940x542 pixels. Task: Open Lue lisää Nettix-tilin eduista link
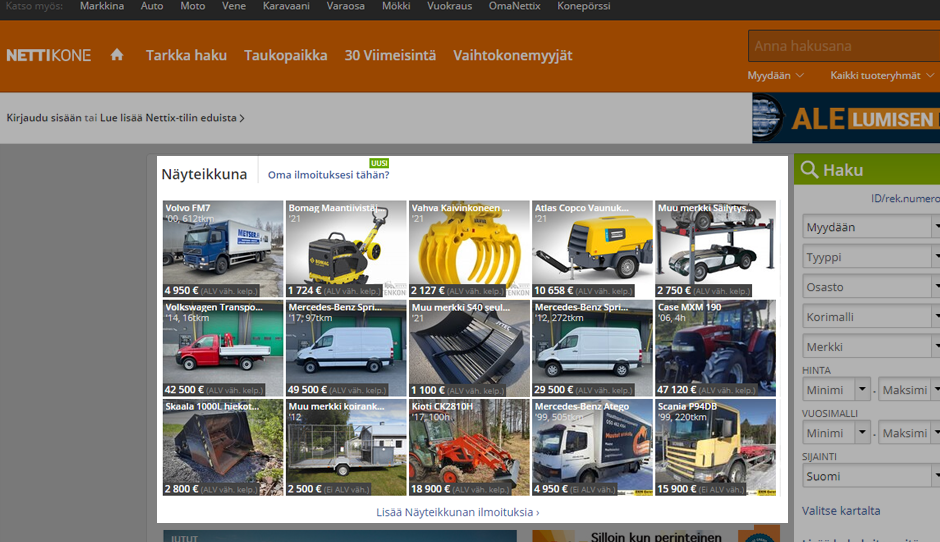coord(172,118)
